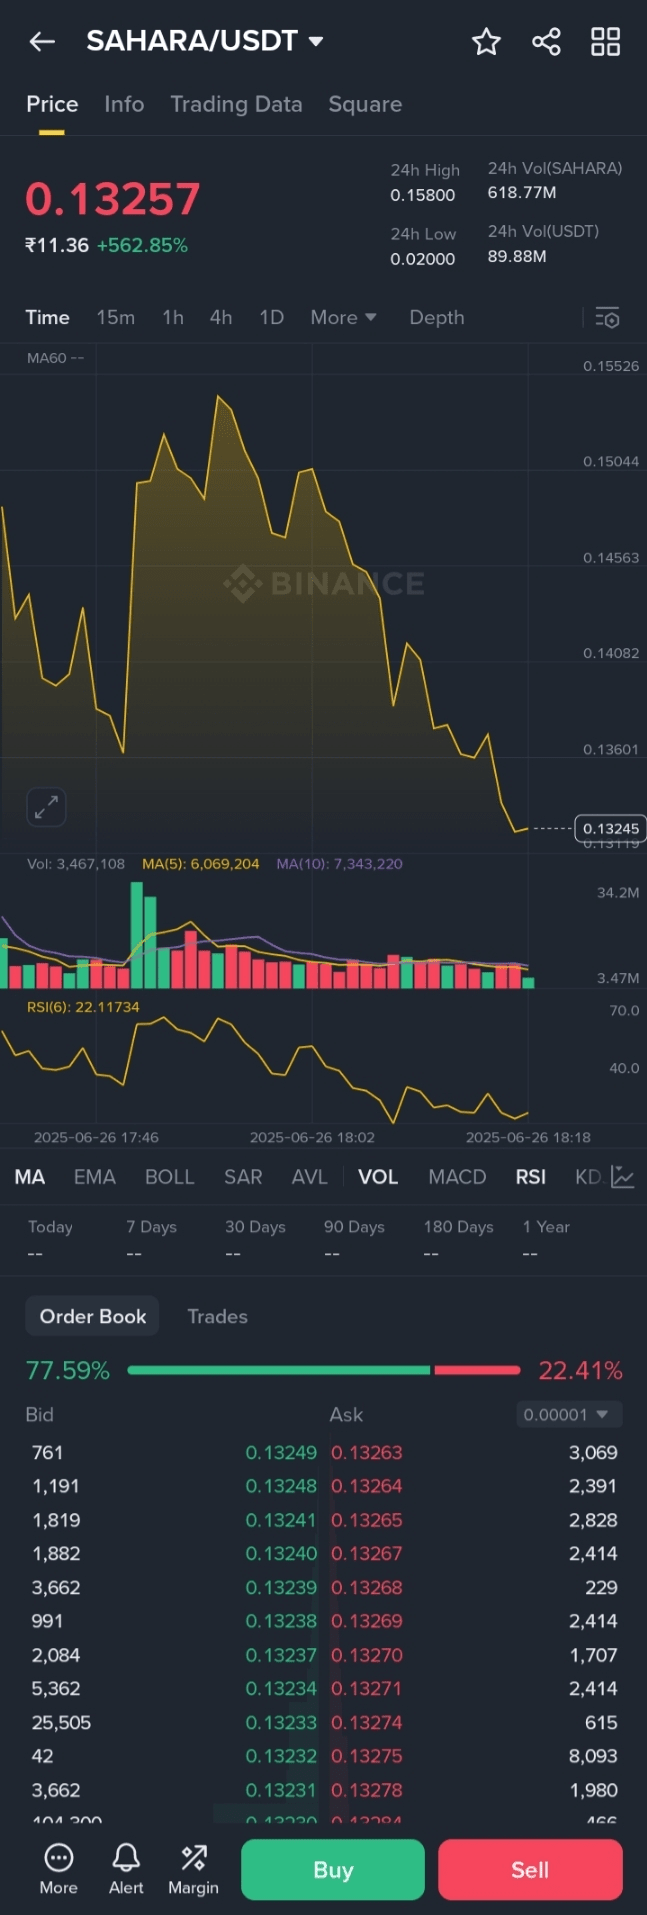Tap the last price 0.13257
This screenshot has height=1915, width=647.
(x=112, y=199)
